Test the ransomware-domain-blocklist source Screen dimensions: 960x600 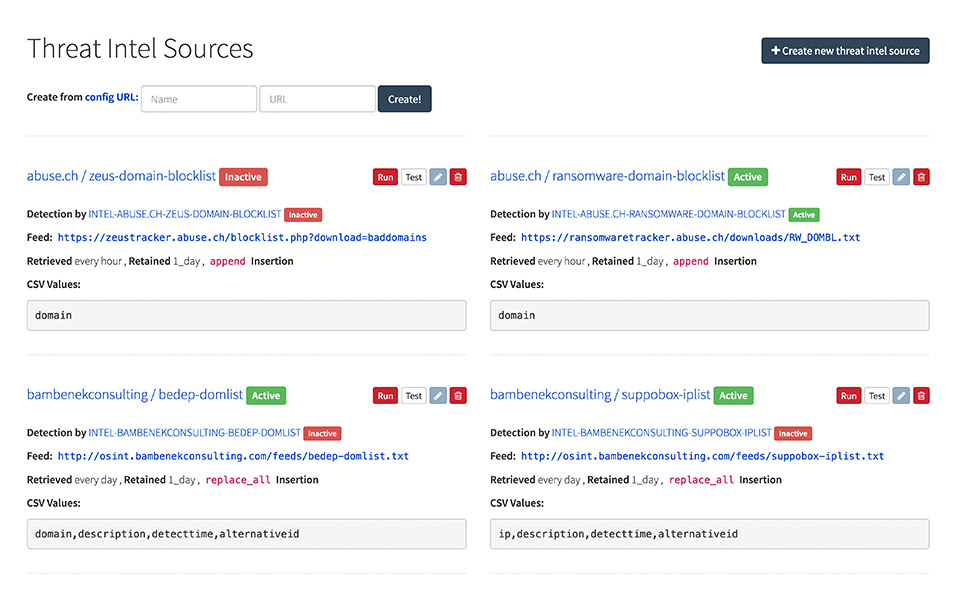coord(877,177)
